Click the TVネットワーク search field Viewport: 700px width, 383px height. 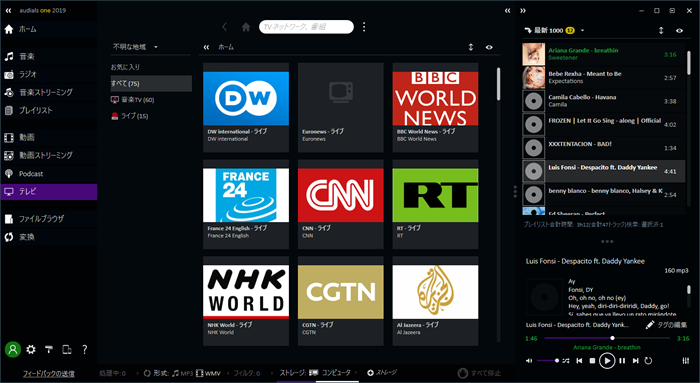click(306, 27)
